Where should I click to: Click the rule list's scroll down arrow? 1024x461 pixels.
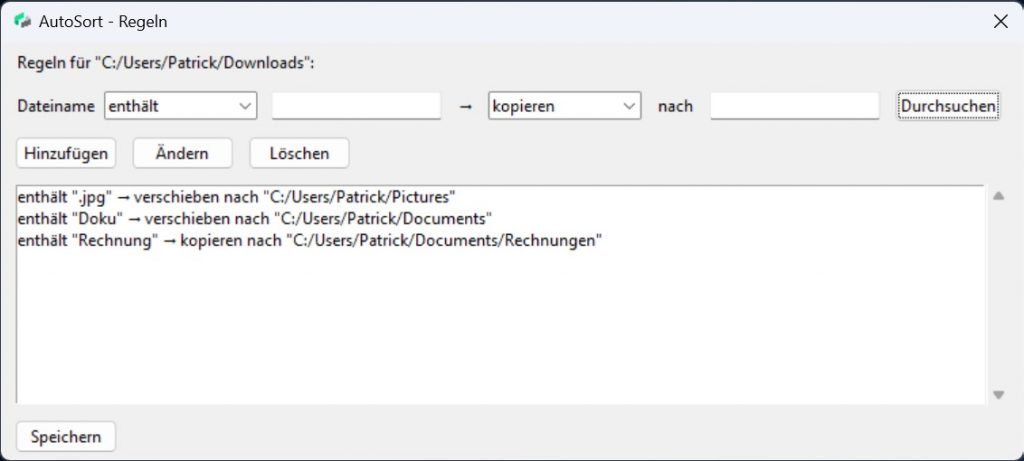(x=998, y=395)
